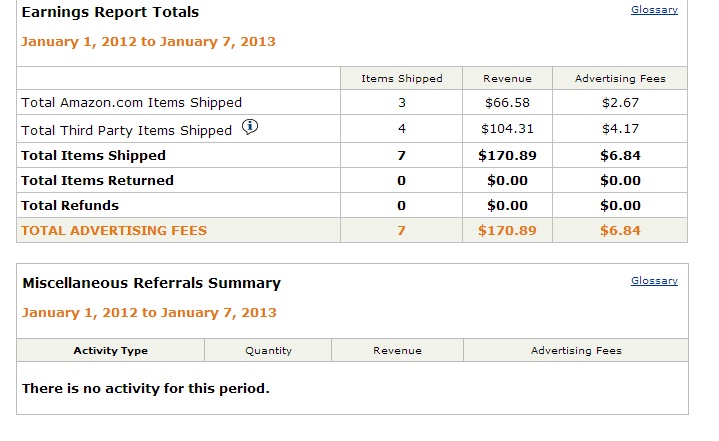Click the Items Shipped column header
The width and height of the screenshot is (719, 441).
pyautogui.click(x=401, y=78)
